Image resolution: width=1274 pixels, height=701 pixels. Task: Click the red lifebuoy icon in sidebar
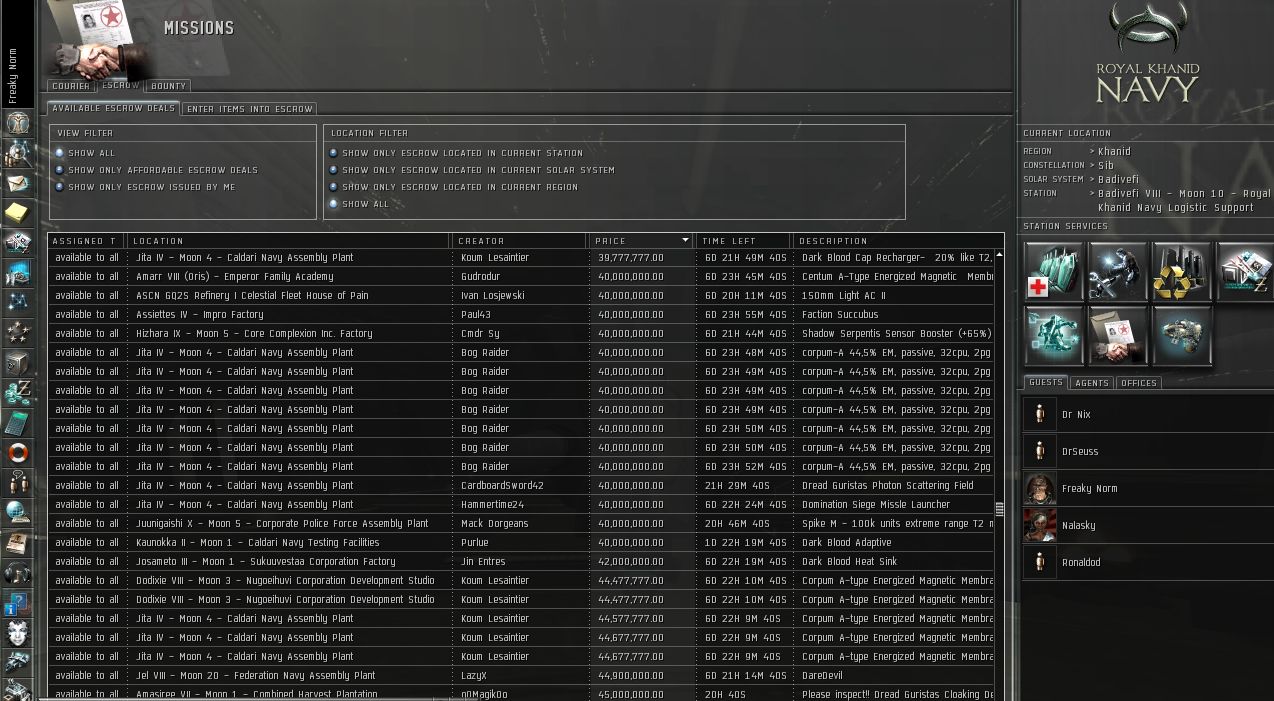18,453
